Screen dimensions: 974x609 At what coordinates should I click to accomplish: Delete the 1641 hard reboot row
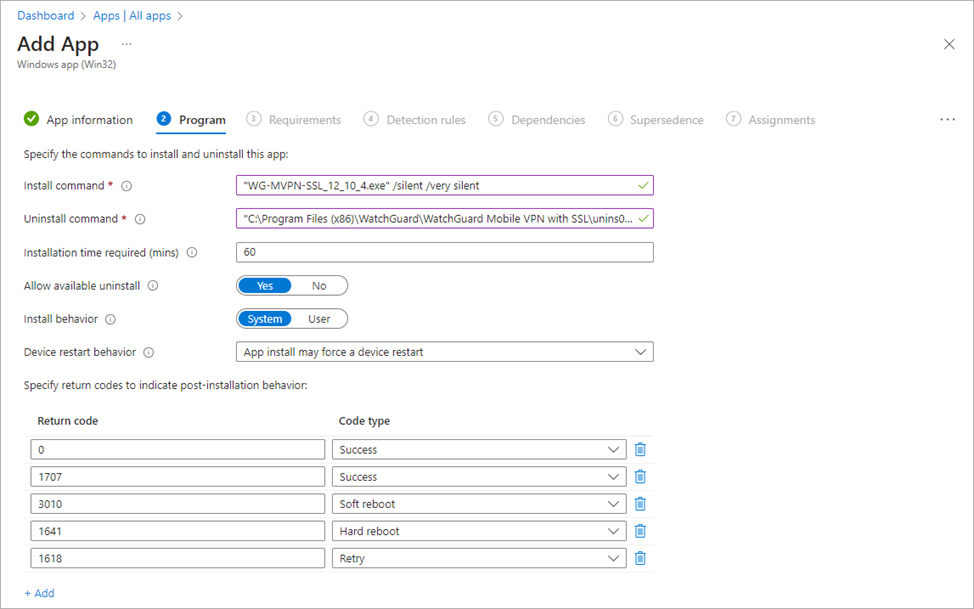[640, 531]
